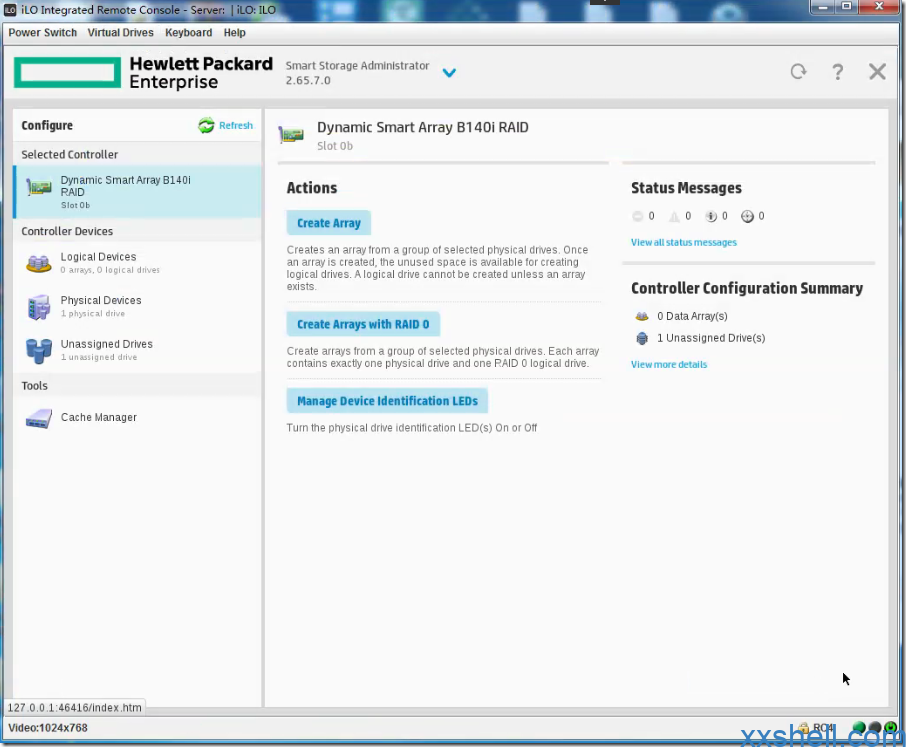The image size is (906, 747).
Task: Click the Create Array button
Action: tap(328, 223)
